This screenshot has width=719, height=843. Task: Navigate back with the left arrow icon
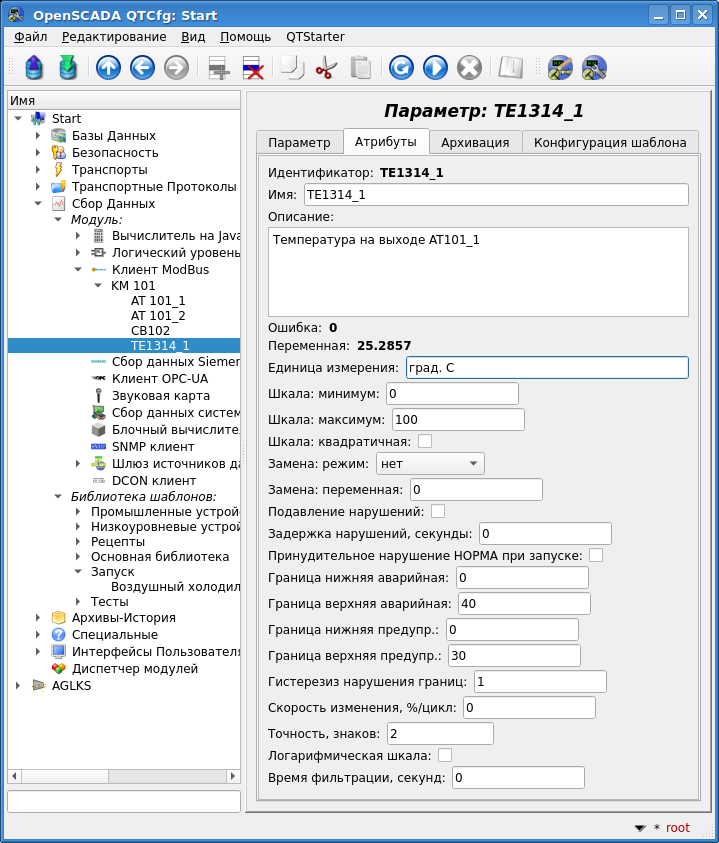(x=142, y=68)
